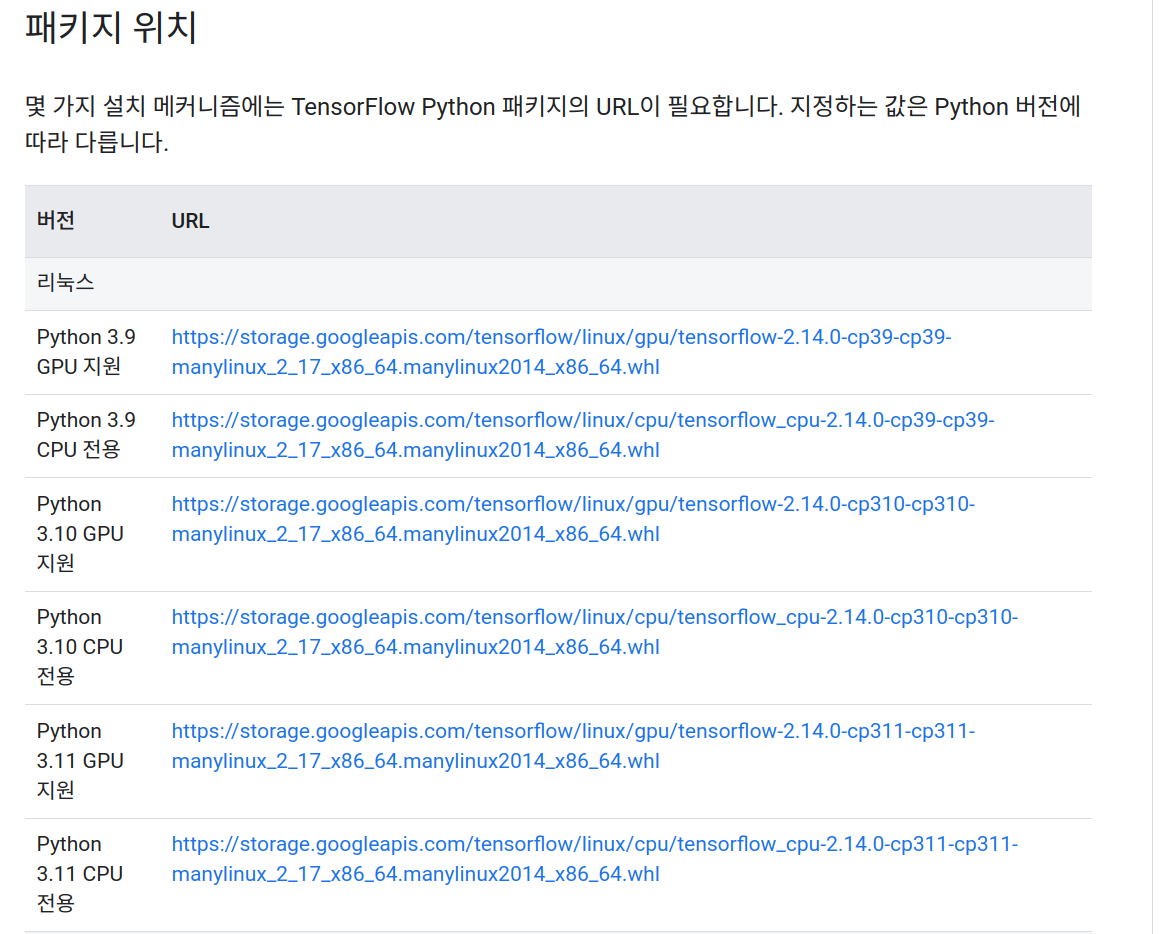Click the URL column header
The width and height of the screenshot is (1159, 934).
click(190, 221)
